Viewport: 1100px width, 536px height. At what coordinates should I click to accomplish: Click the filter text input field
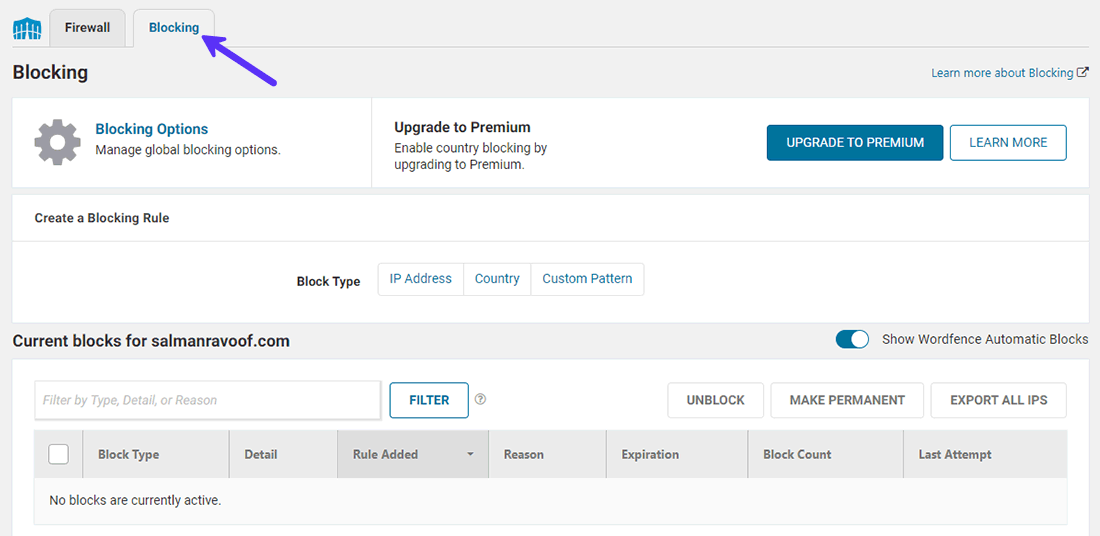coord(207,400)
